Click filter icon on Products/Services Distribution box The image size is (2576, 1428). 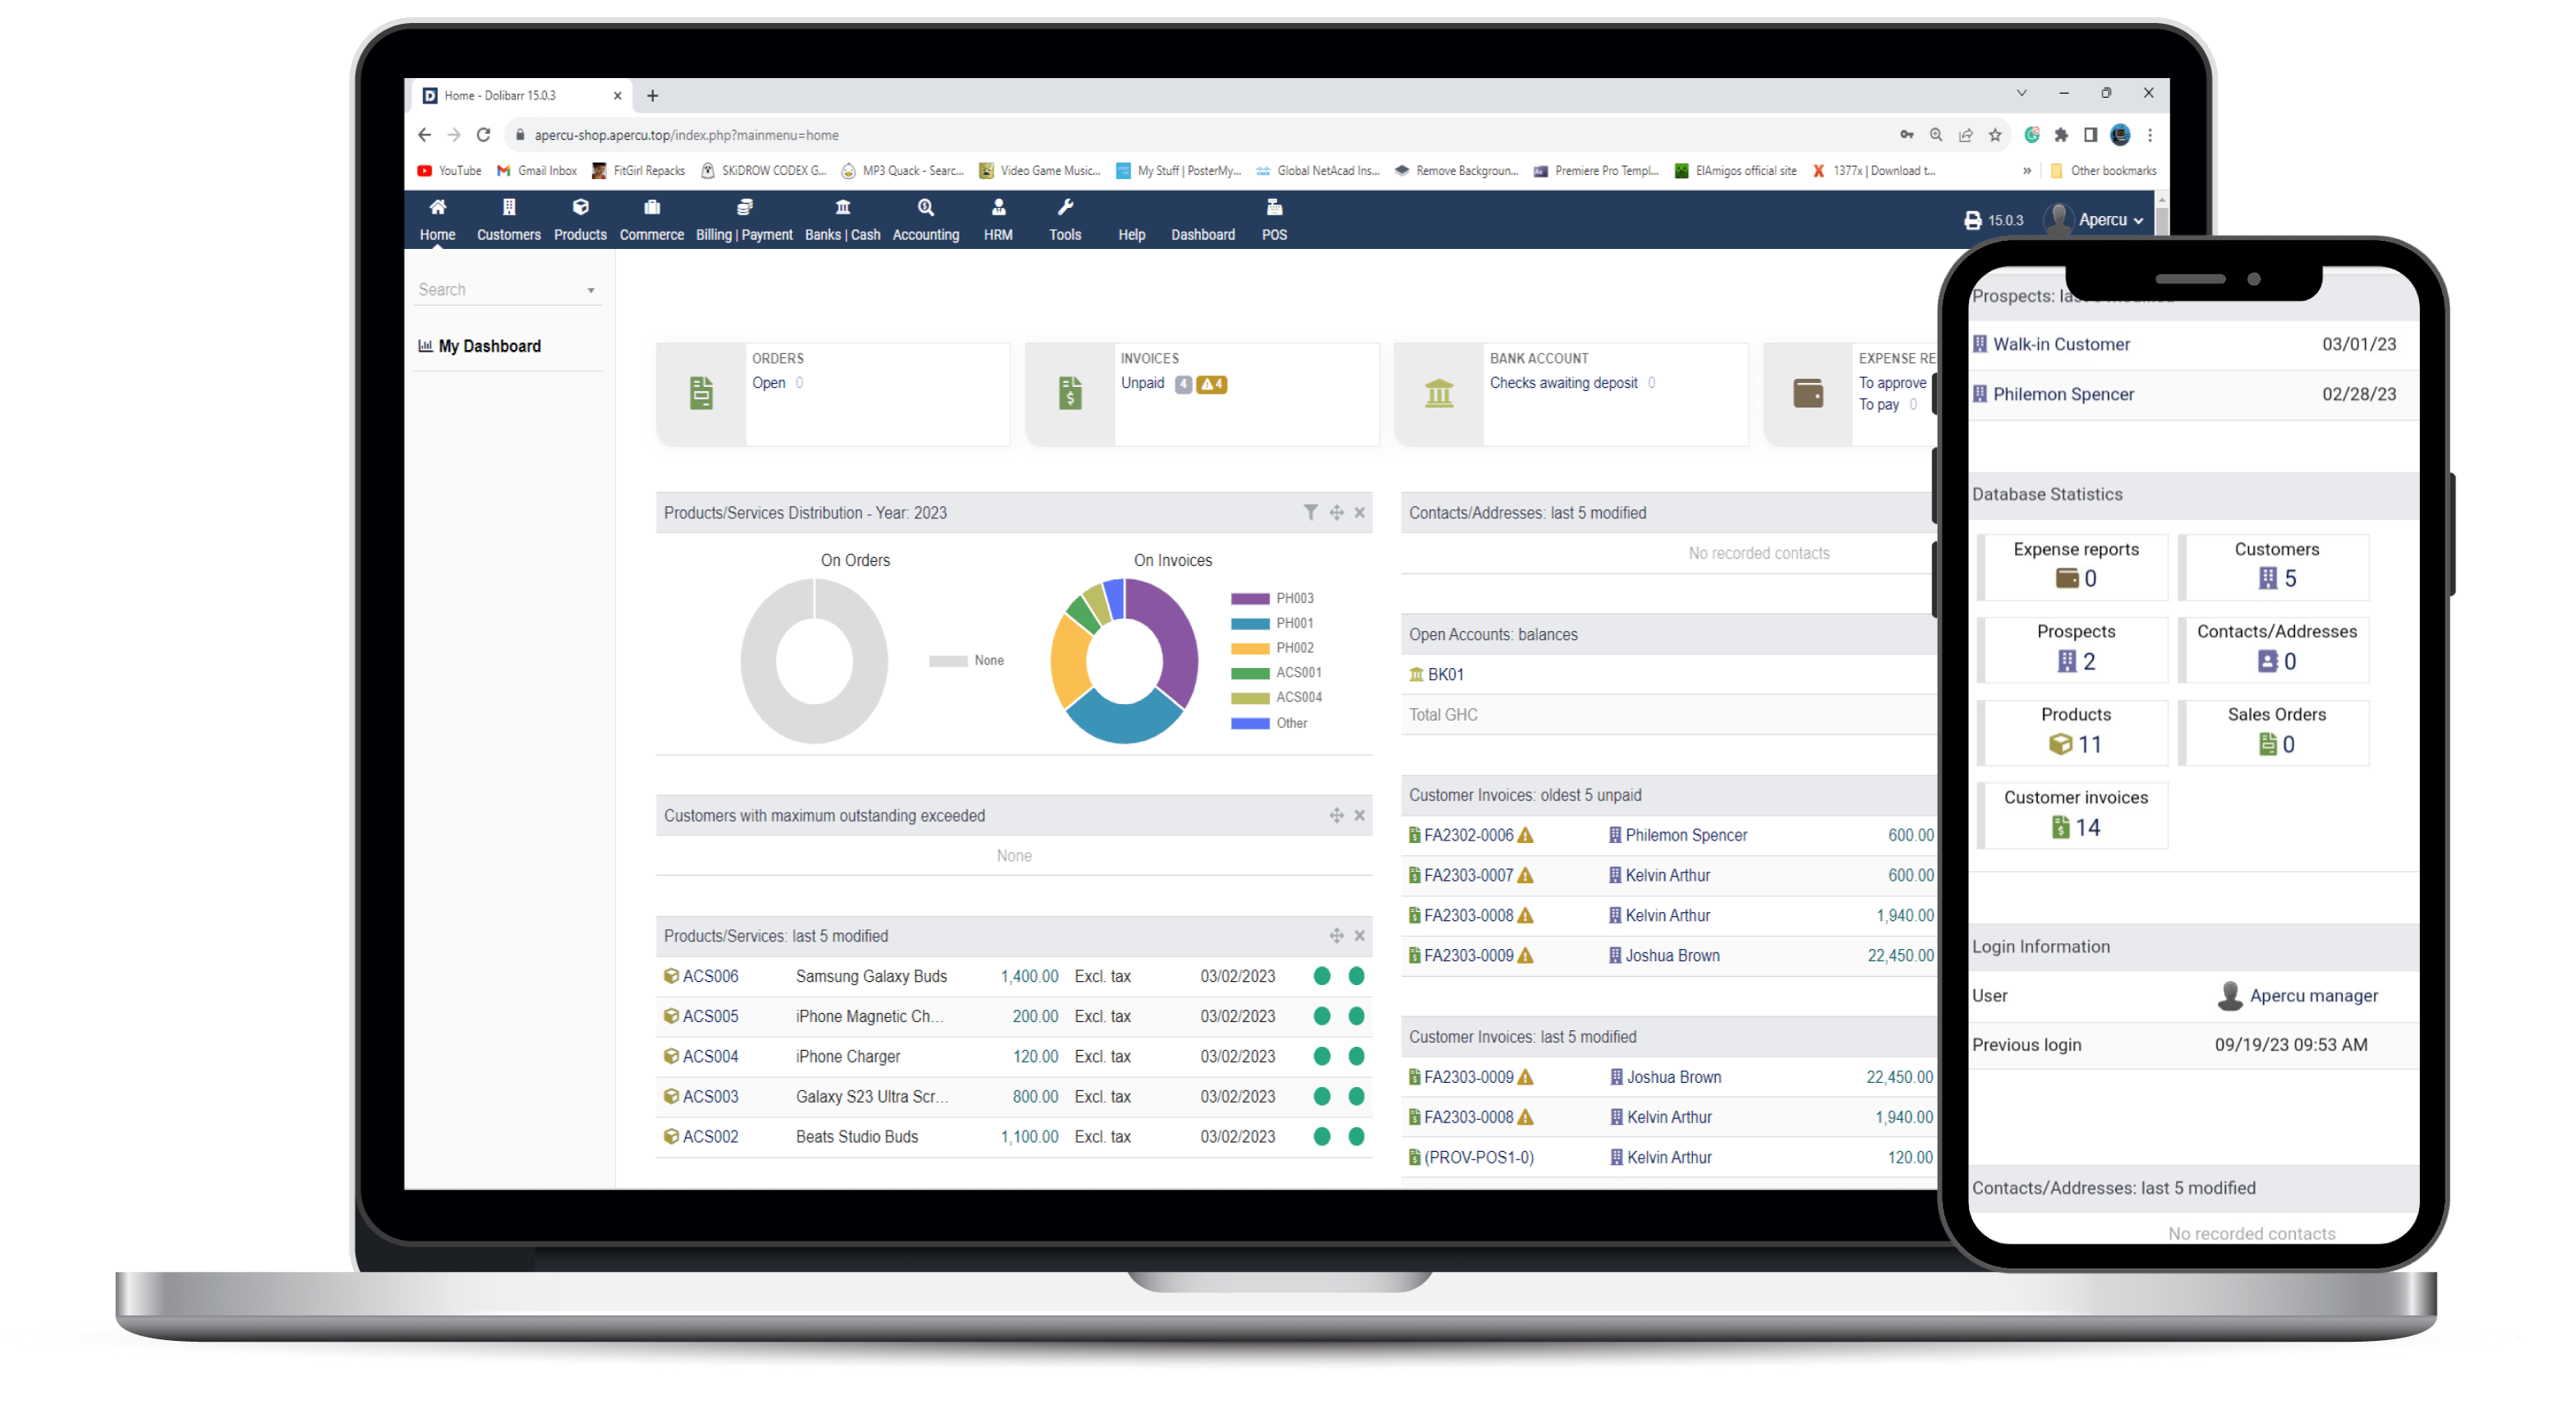coord(1310,512)
